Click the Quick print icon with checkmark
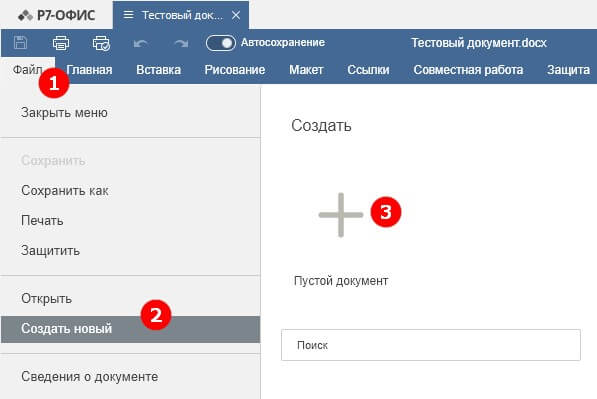This screenshot has height=399, width=597. click(101, 43)
